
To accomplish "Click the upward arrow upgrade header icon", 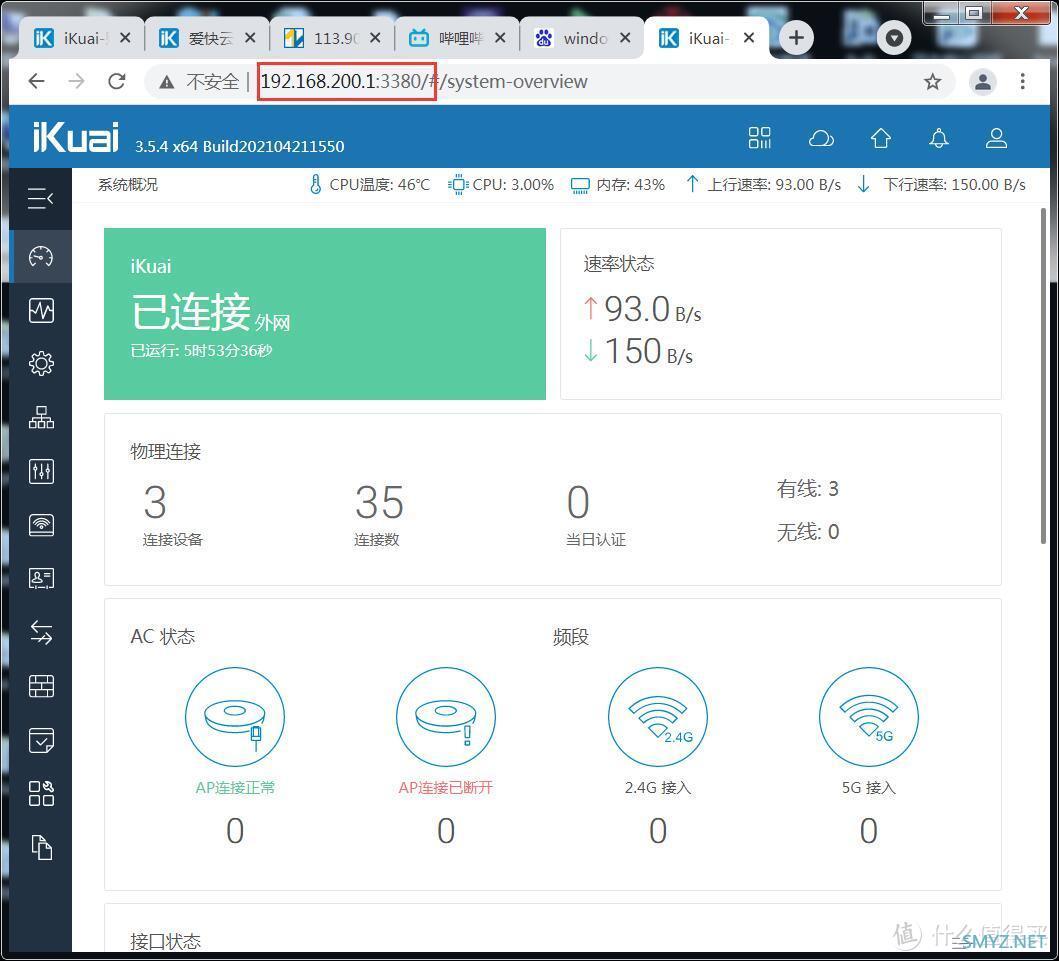I will point(881,138).
